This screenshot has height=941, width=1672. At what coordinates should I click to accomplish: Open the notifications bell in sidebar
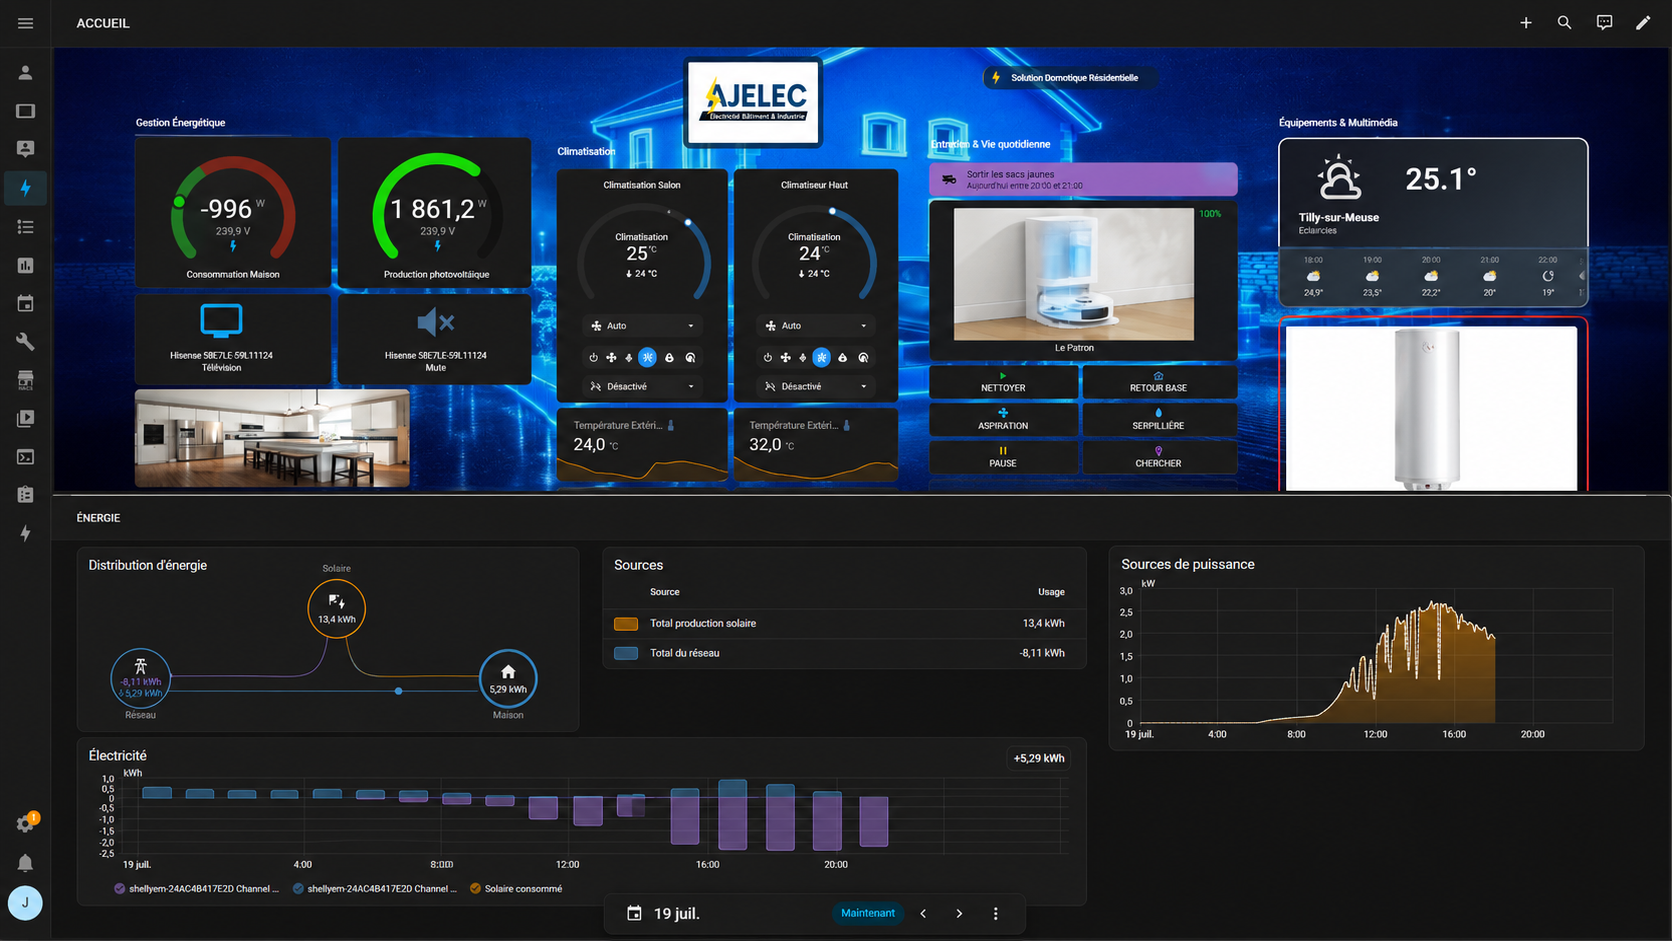click(x=26, y=863)
